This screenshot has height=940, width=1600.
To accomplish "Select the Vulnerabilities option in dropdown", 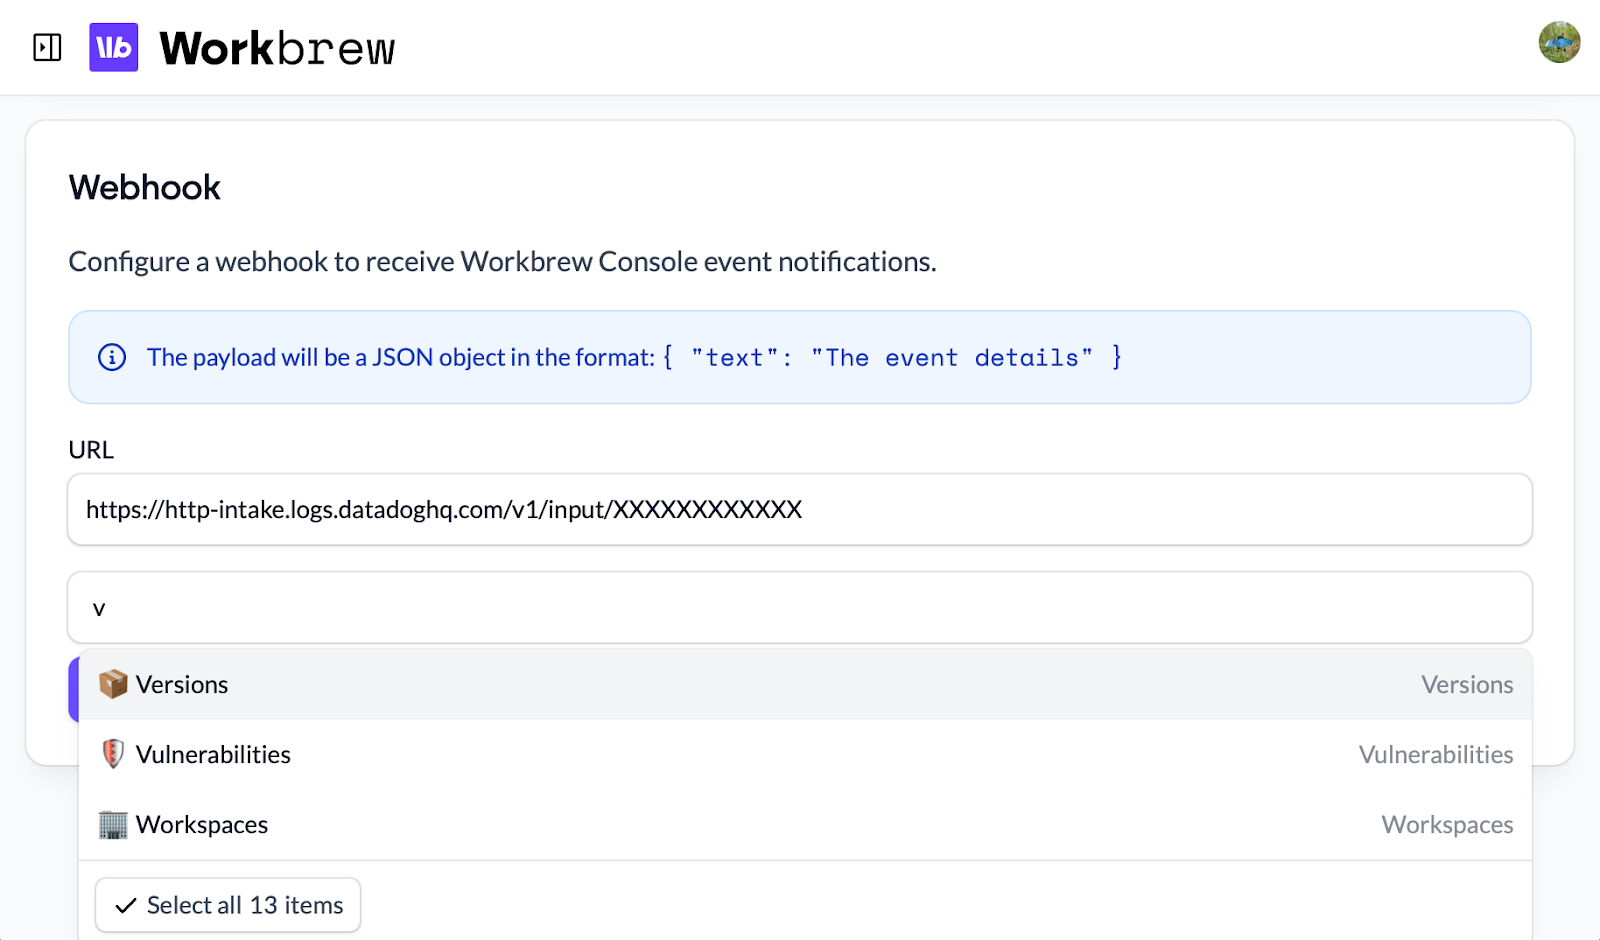I will (x=805, y=755).
